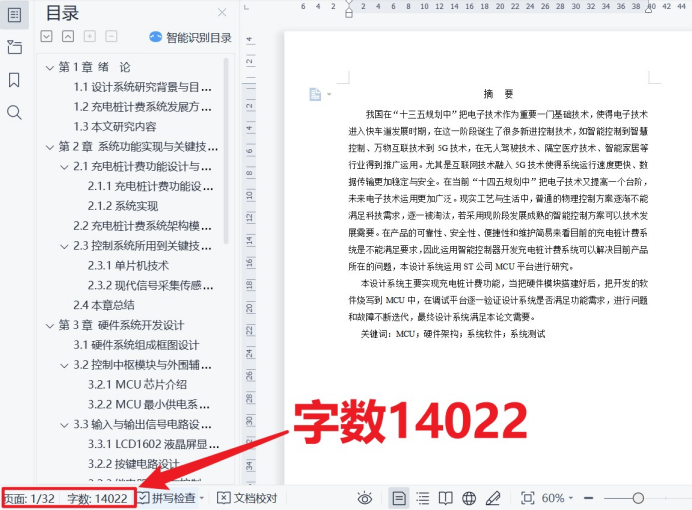
Task: Click 页面: 1/32 status entry
Action: pyautogui.click(x=30, y=499)
